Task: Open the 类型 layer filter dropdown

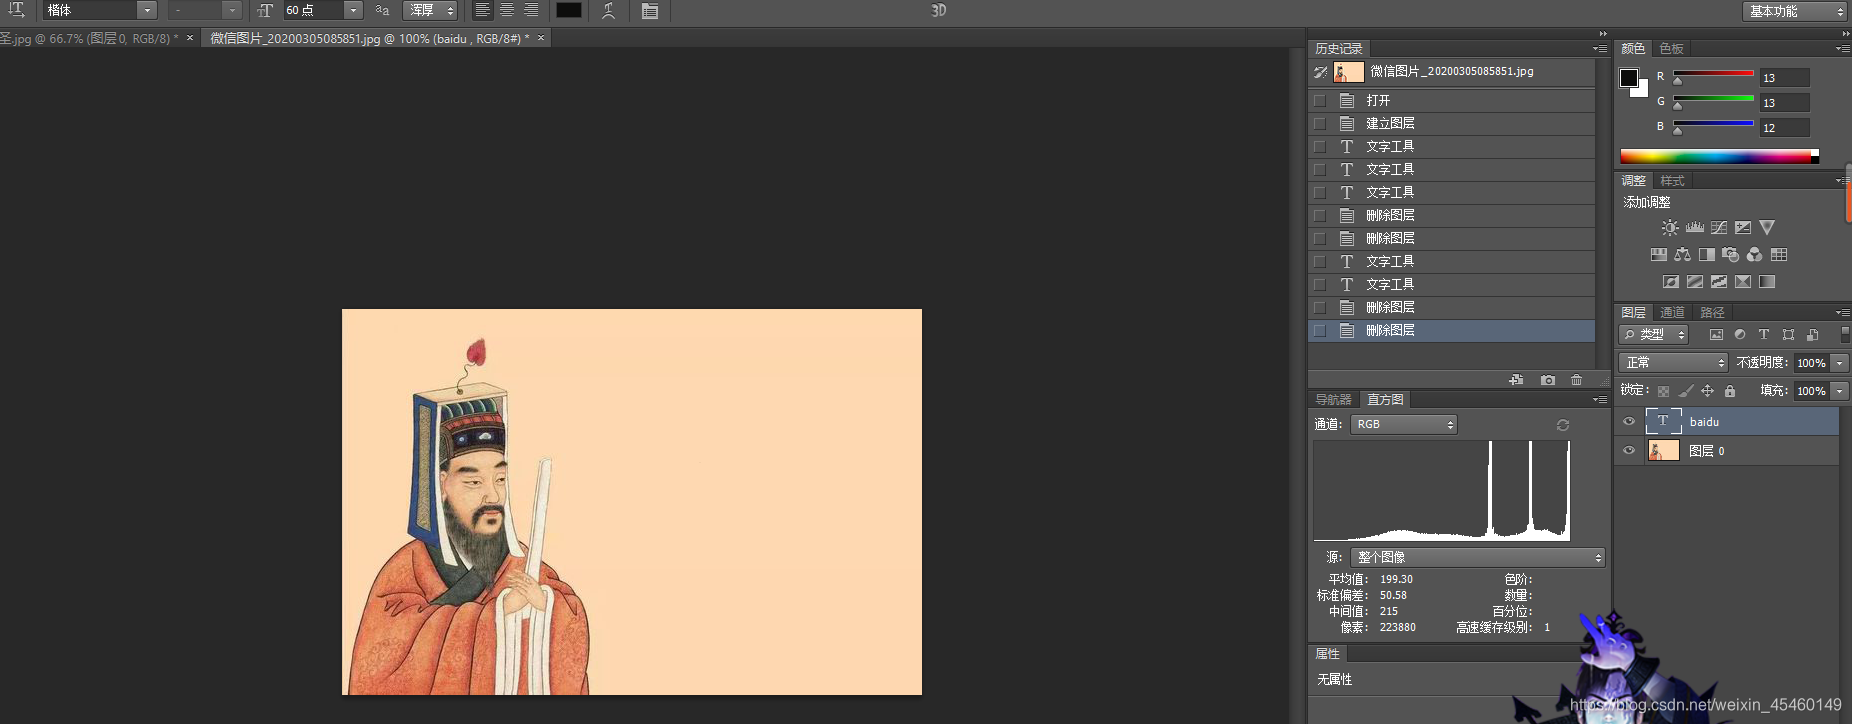Action: click(1654, 334)
